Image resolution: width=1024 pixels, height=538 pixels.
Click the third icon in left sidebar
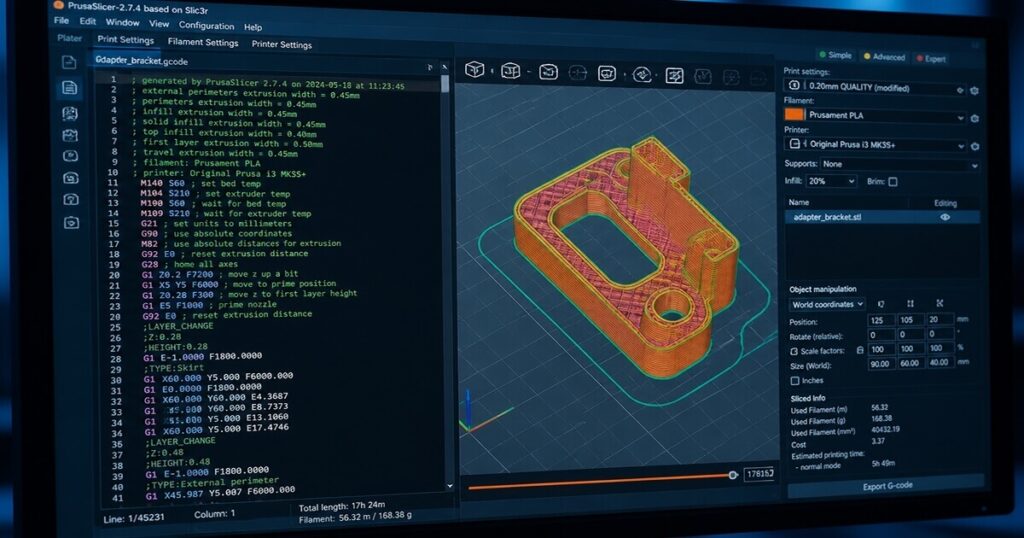(70, 114)
